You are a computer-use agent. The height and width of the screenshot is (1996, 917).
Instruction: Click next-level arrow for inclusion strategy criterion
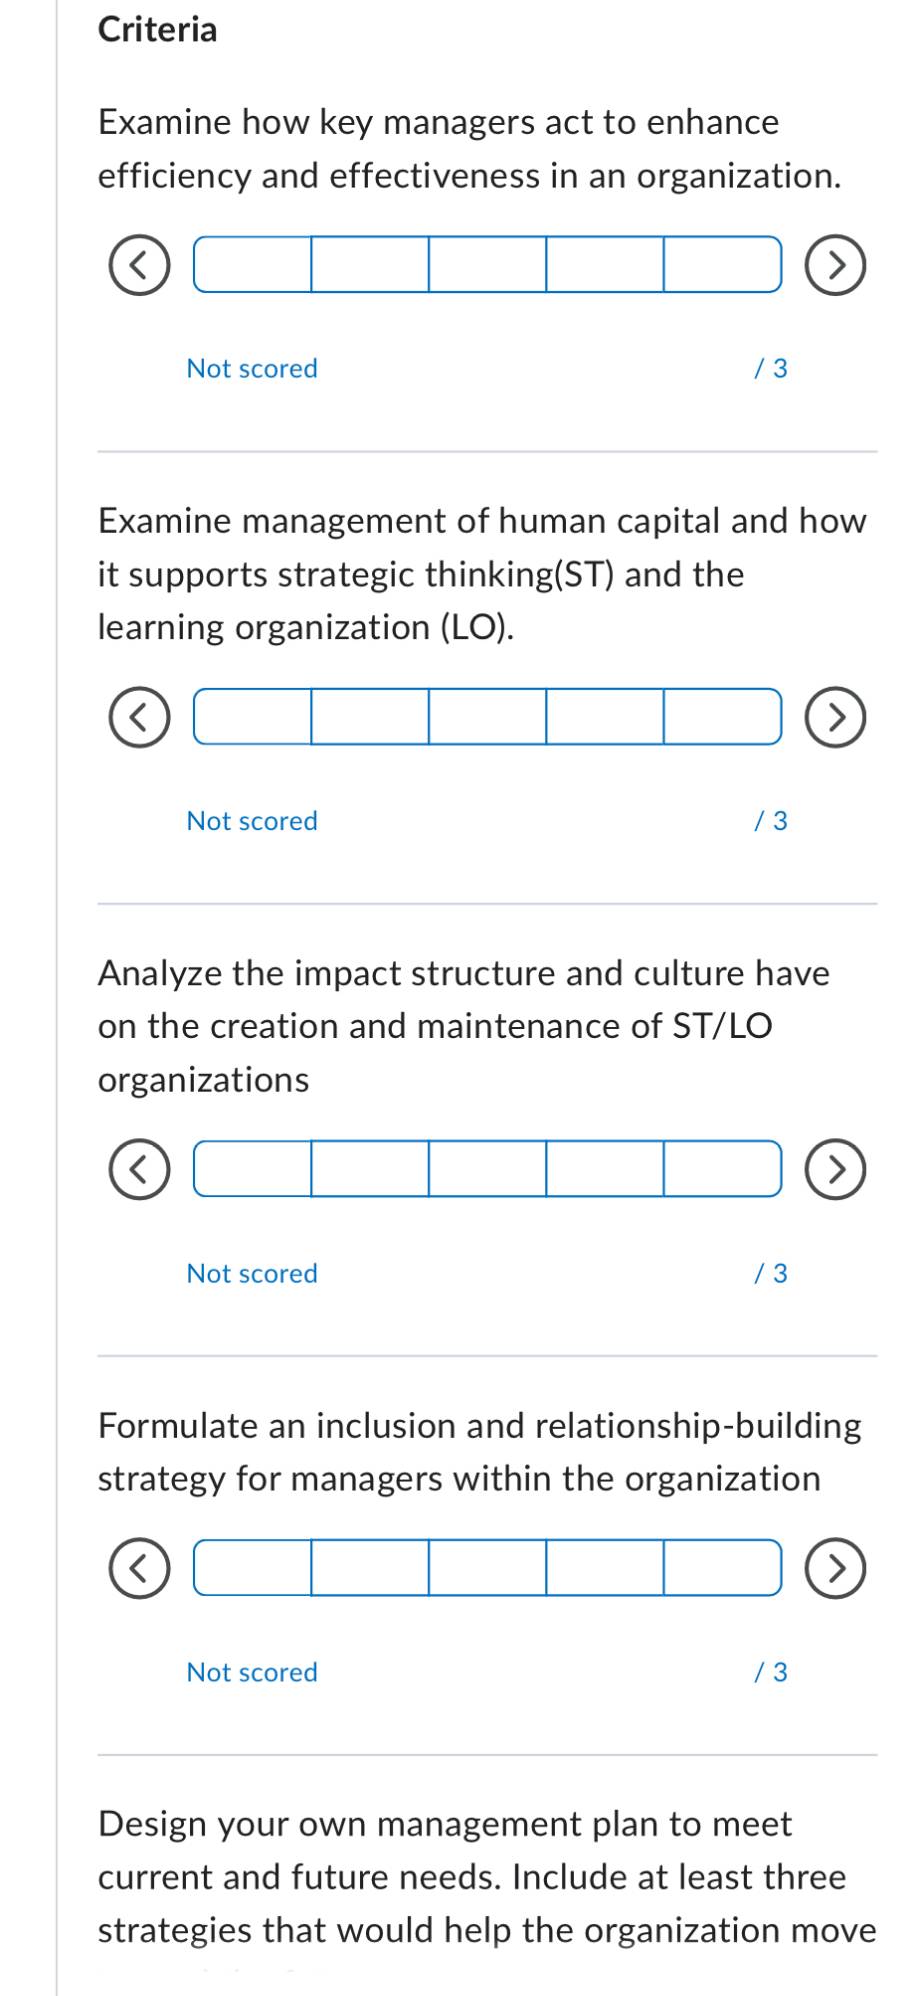[x=835, y=1568]
